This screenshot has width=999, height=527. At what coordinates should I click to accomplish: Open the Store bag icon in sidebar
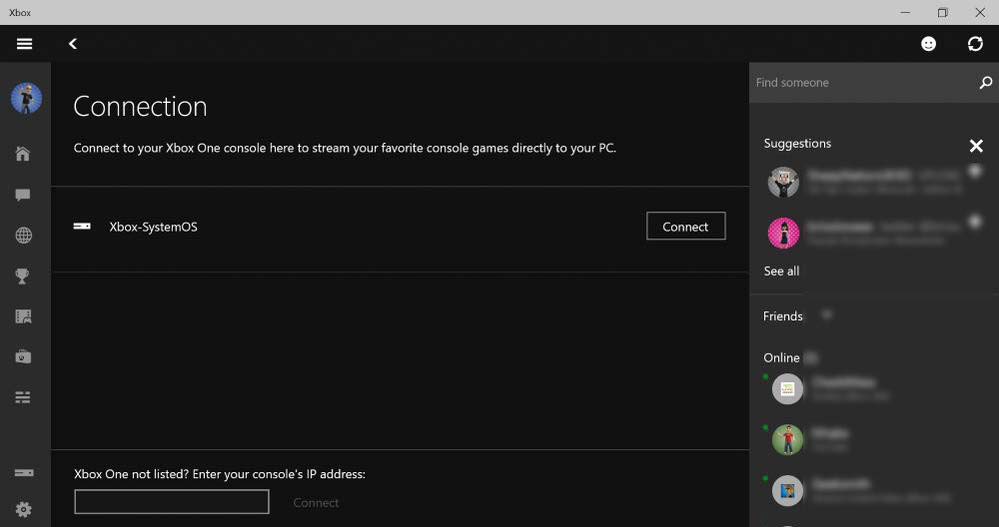(23, 357)
